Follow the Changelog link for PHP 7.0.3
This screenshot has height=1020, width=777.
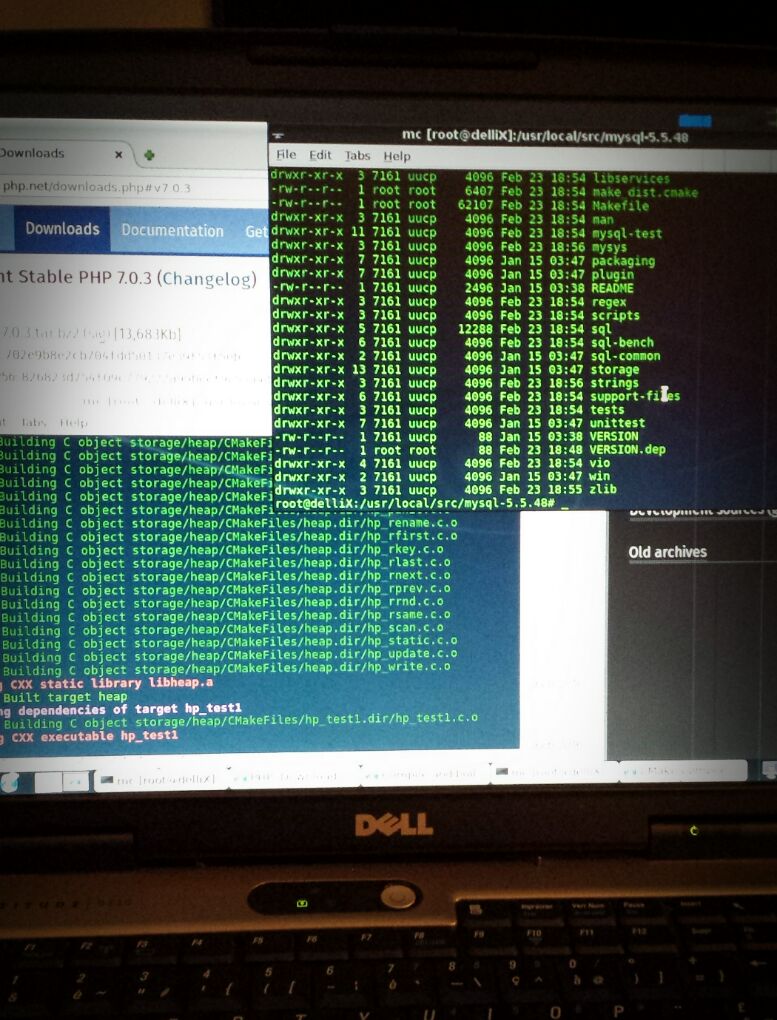(208, 279)
